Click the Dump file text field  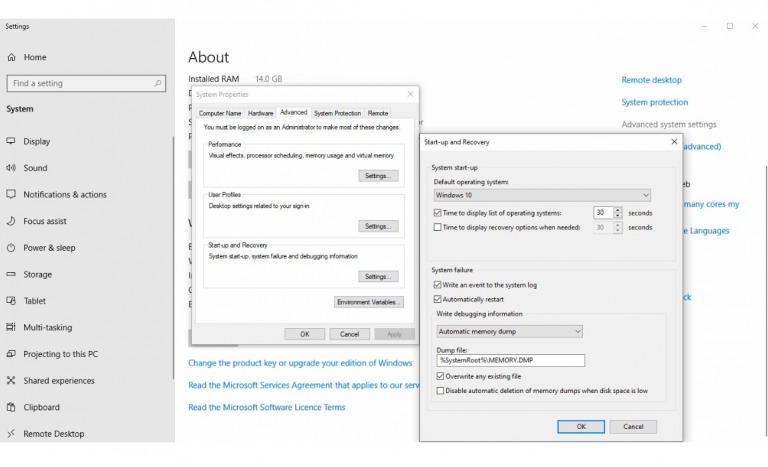(510, 360)
